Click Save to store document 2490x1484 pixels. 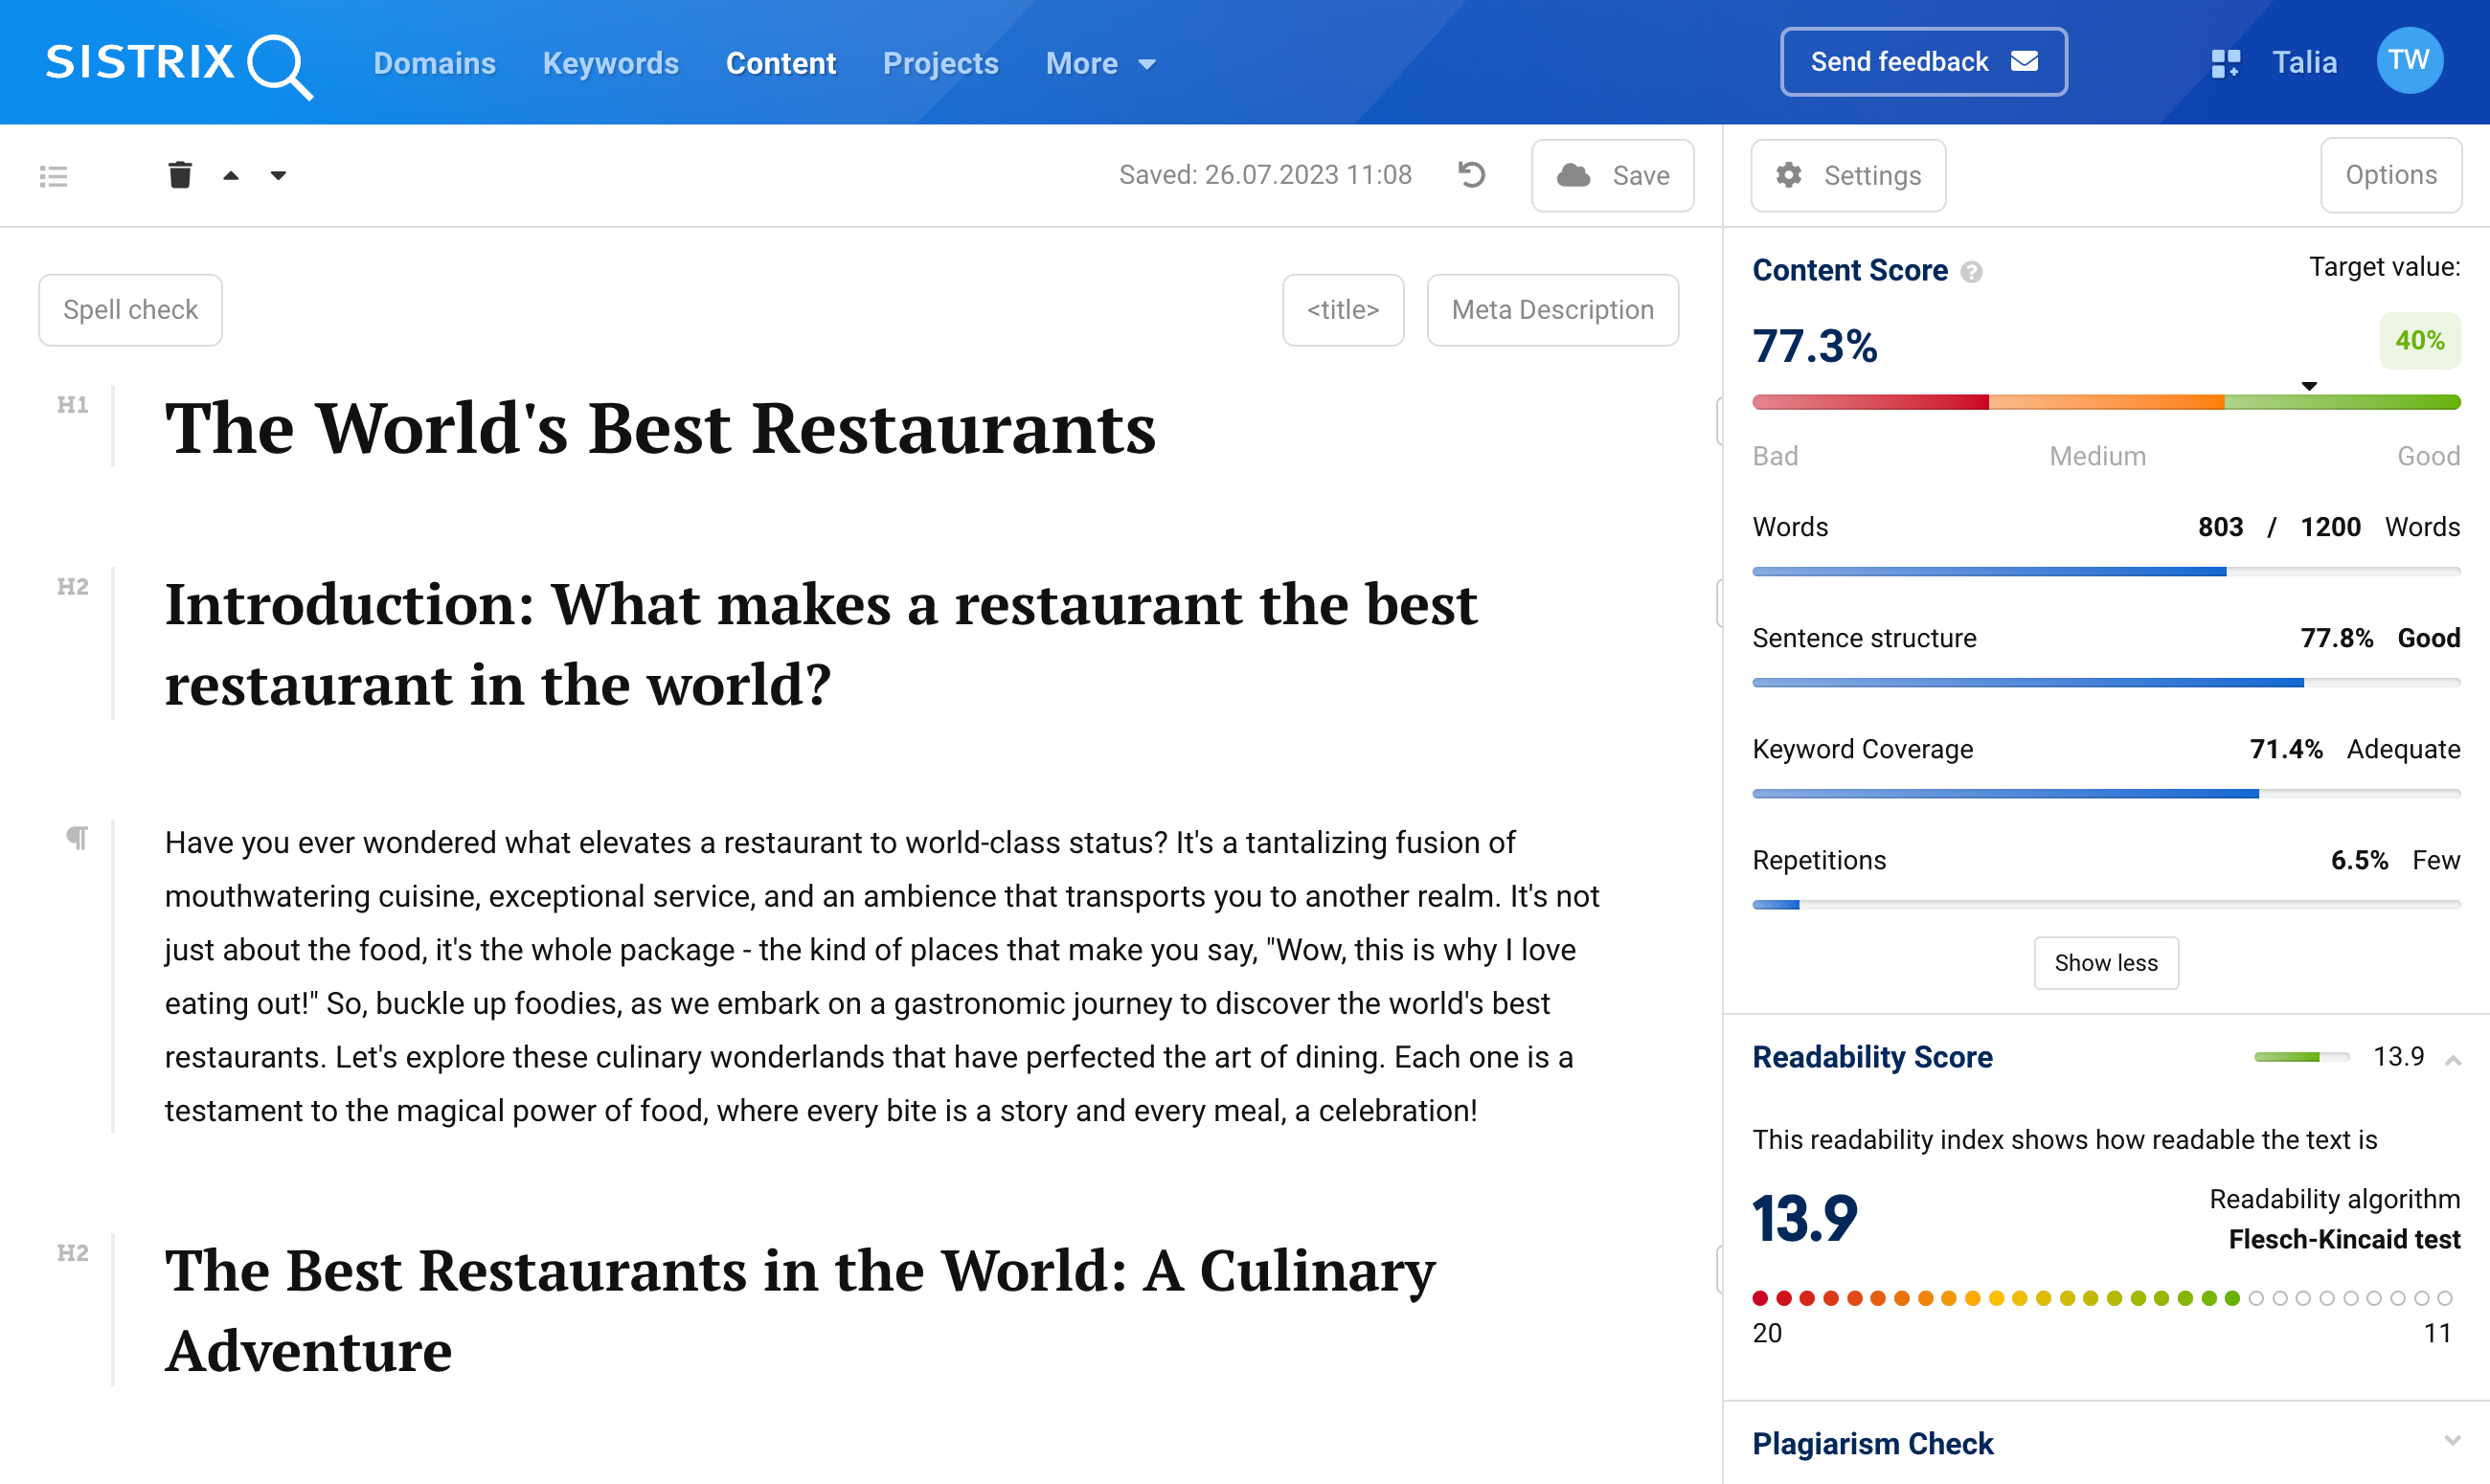click(1608, 173)
